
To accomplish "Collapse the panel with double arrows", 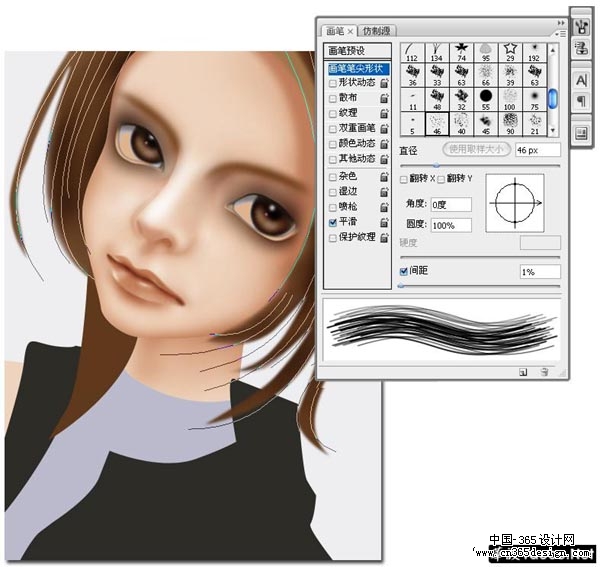I will [561, 23].
